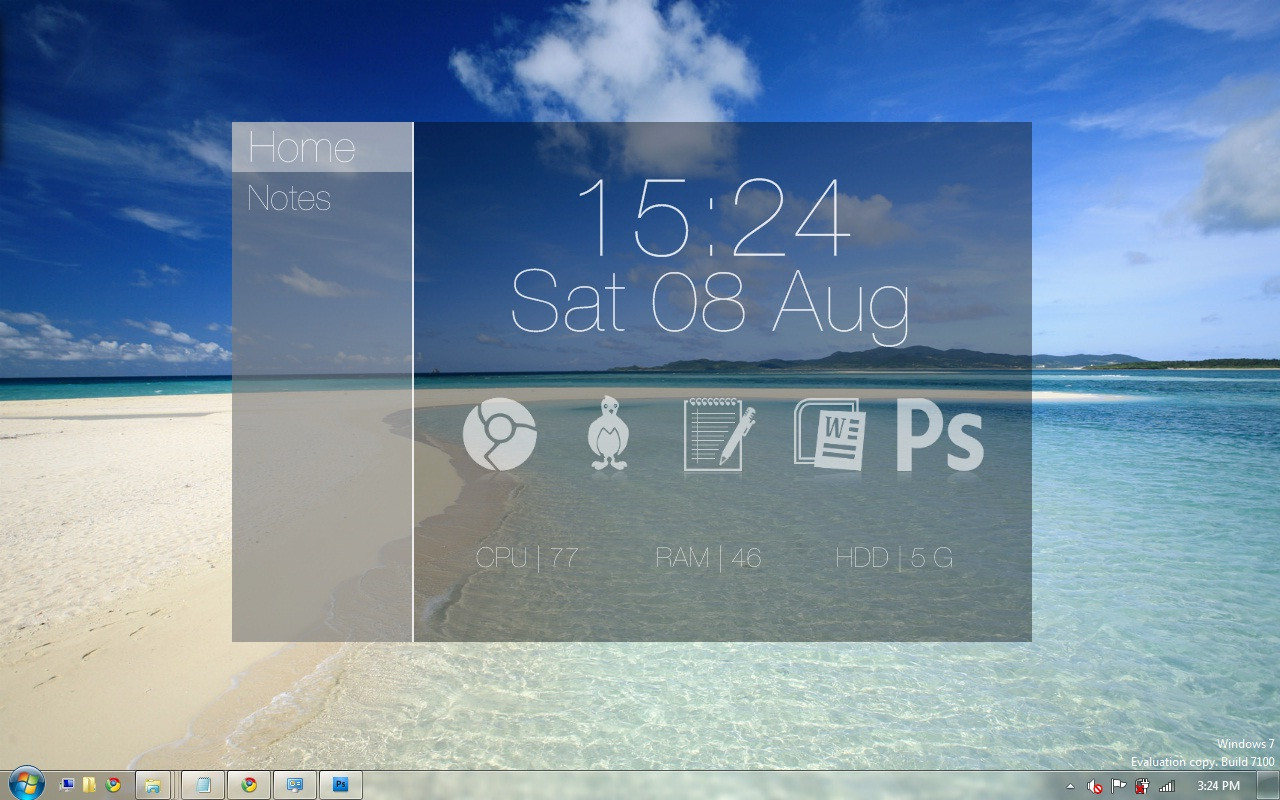Viewport: 1280px width, 800px height.
Task: Click the RAM | 46 readout
Action: [x=708, y=557]
